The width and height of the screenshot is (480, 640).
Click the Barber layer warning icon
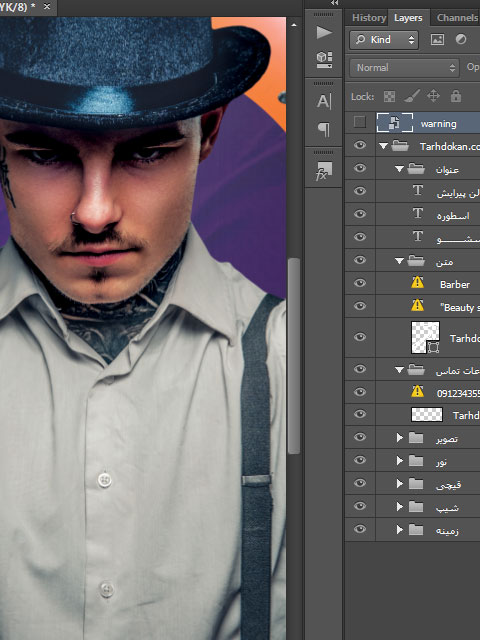417,282
